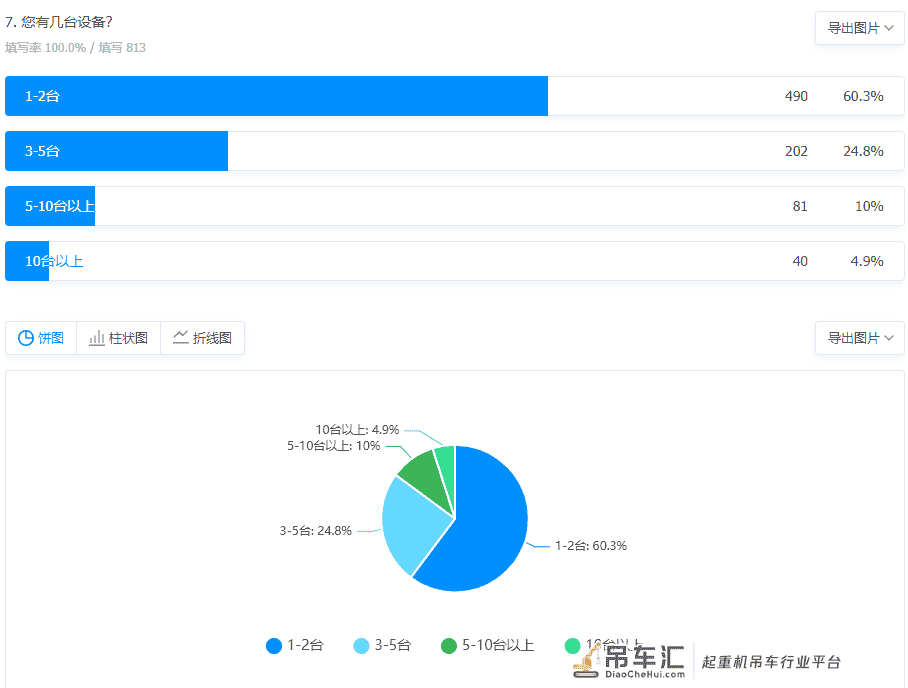
Task: Toggle the 3-5台 legend item
Action: click(382, 645)
